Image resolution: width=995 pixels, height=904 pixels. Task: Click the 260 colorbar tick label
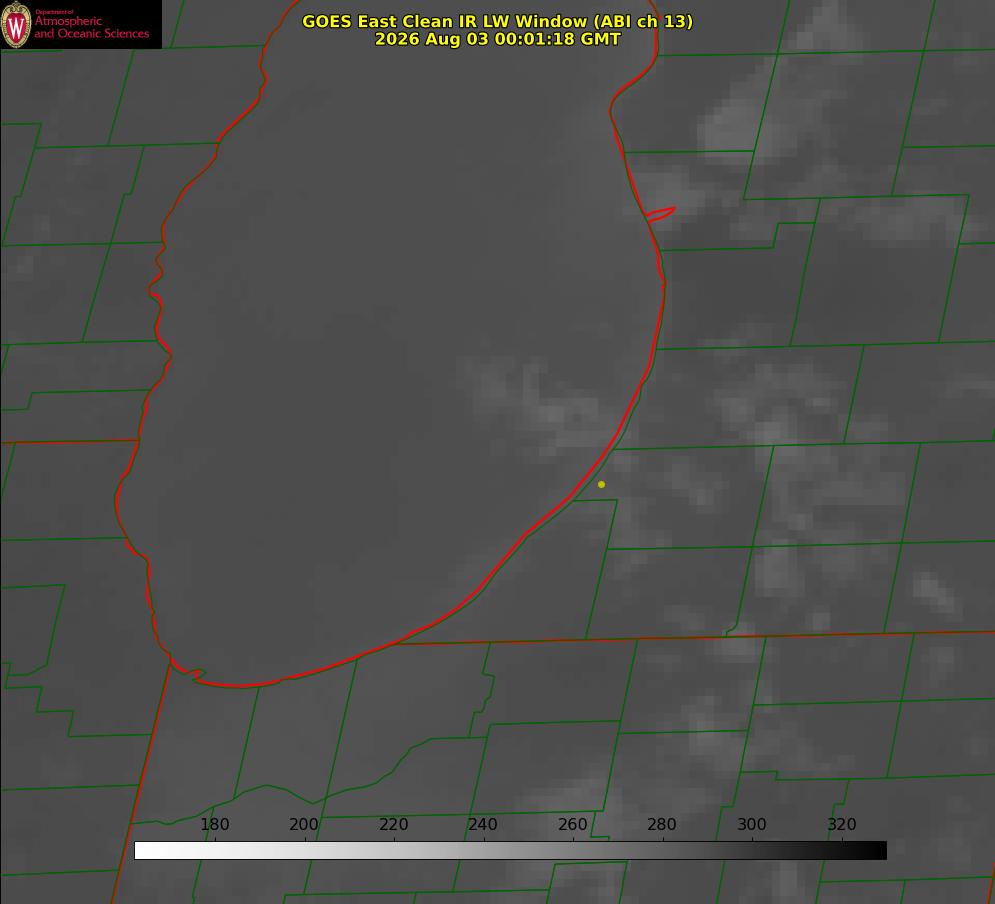pos(572,824)
